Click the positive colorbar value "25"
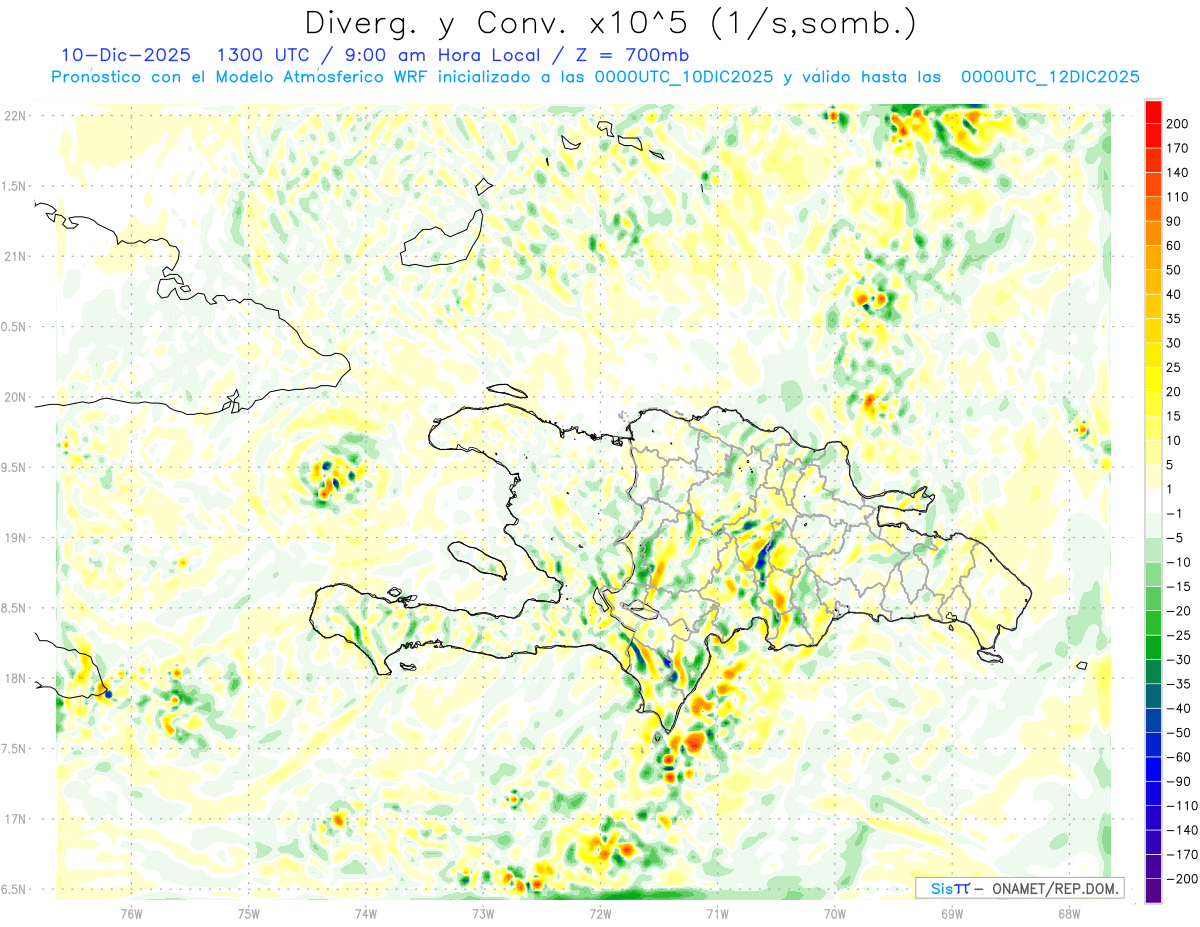The image size is (1200, 927). [x=1175, y=367]
